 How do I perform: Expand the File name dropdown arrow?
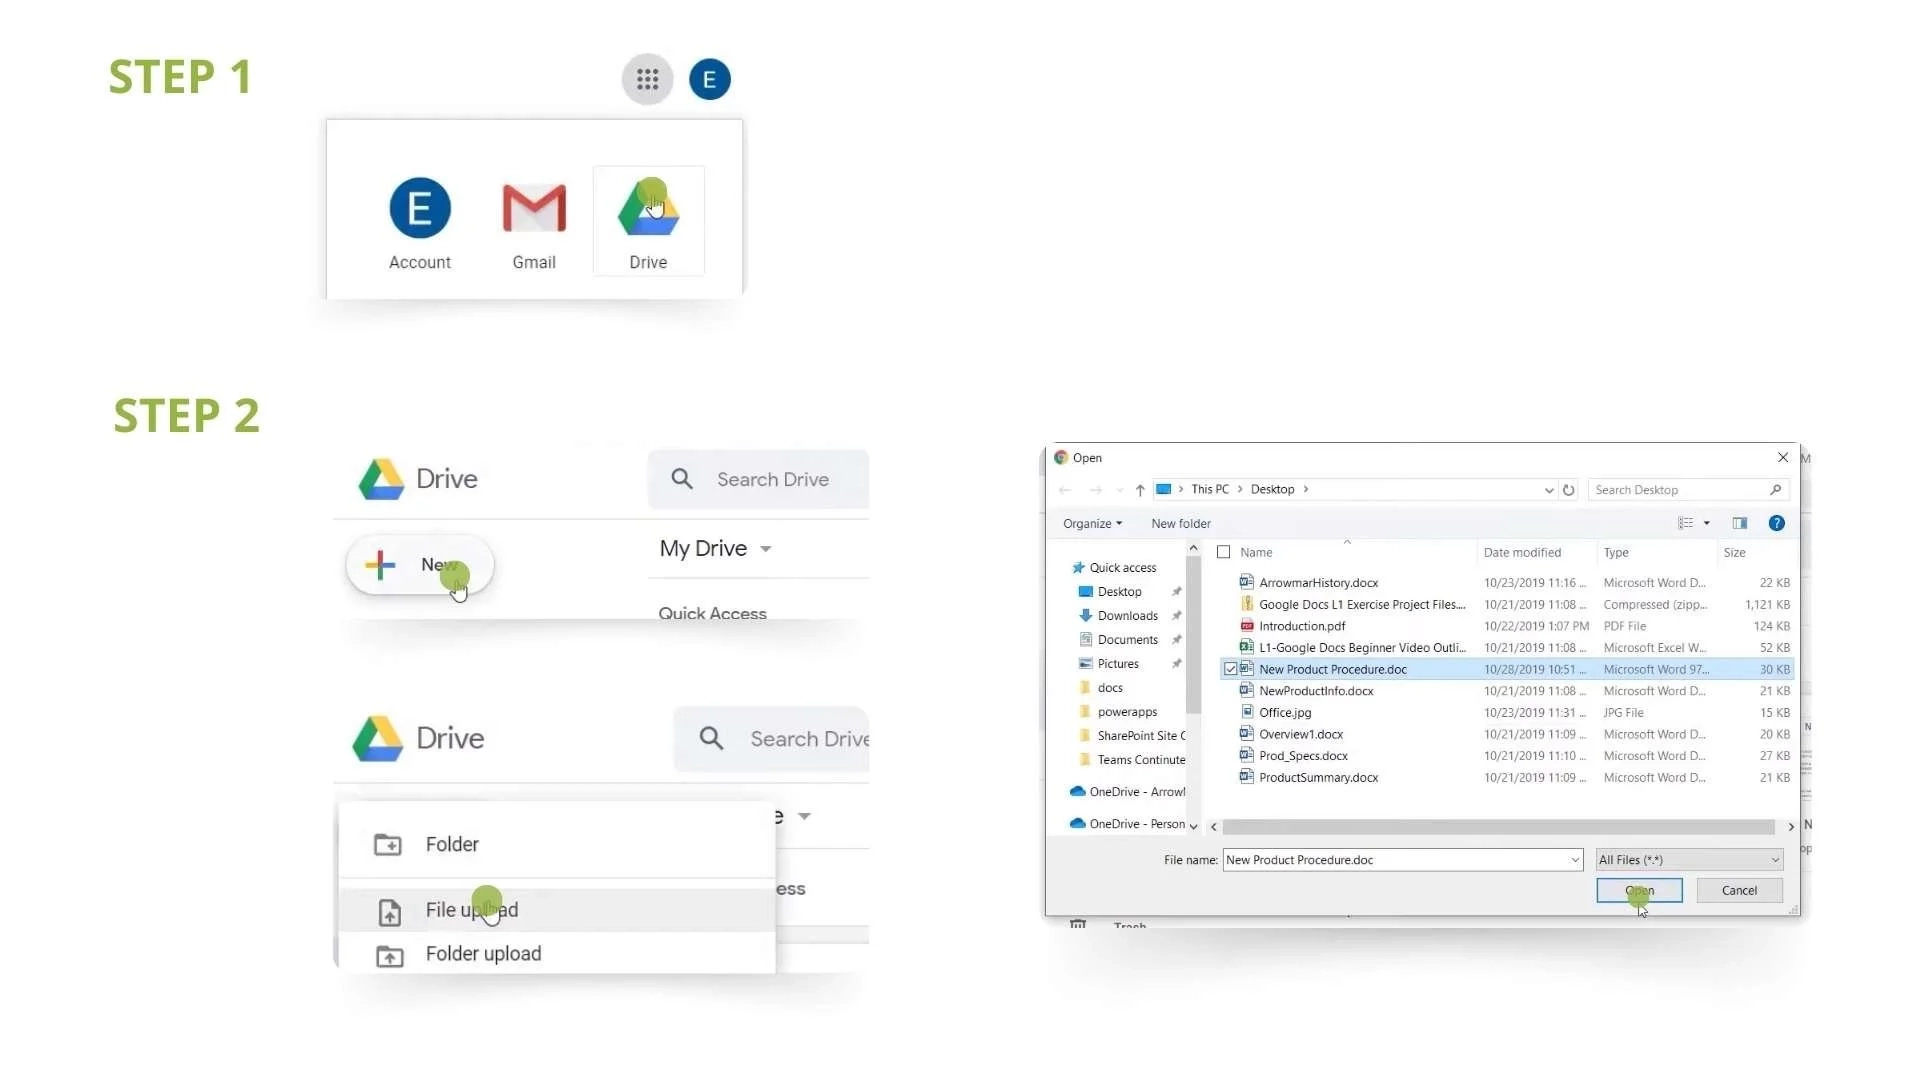point(1575,860)
